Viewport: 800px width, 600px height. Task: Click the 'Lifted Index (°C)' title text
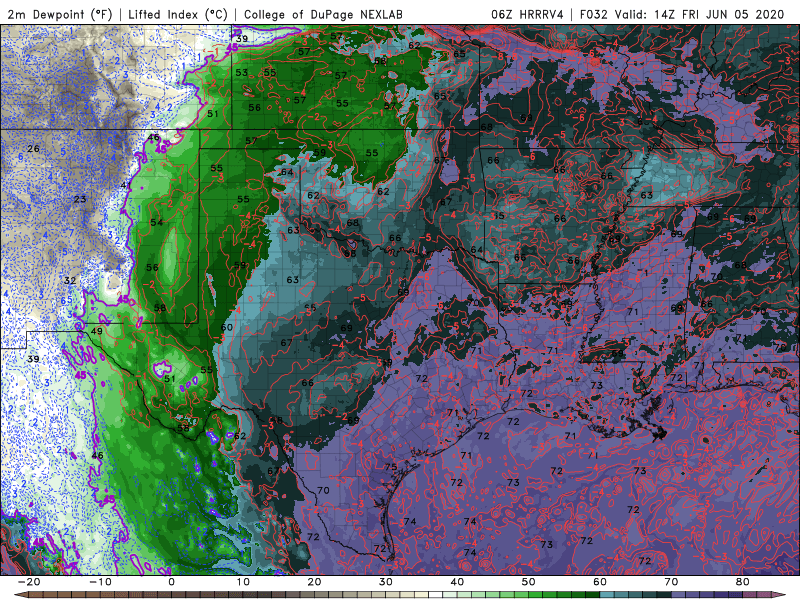click(x=178, y=14)
